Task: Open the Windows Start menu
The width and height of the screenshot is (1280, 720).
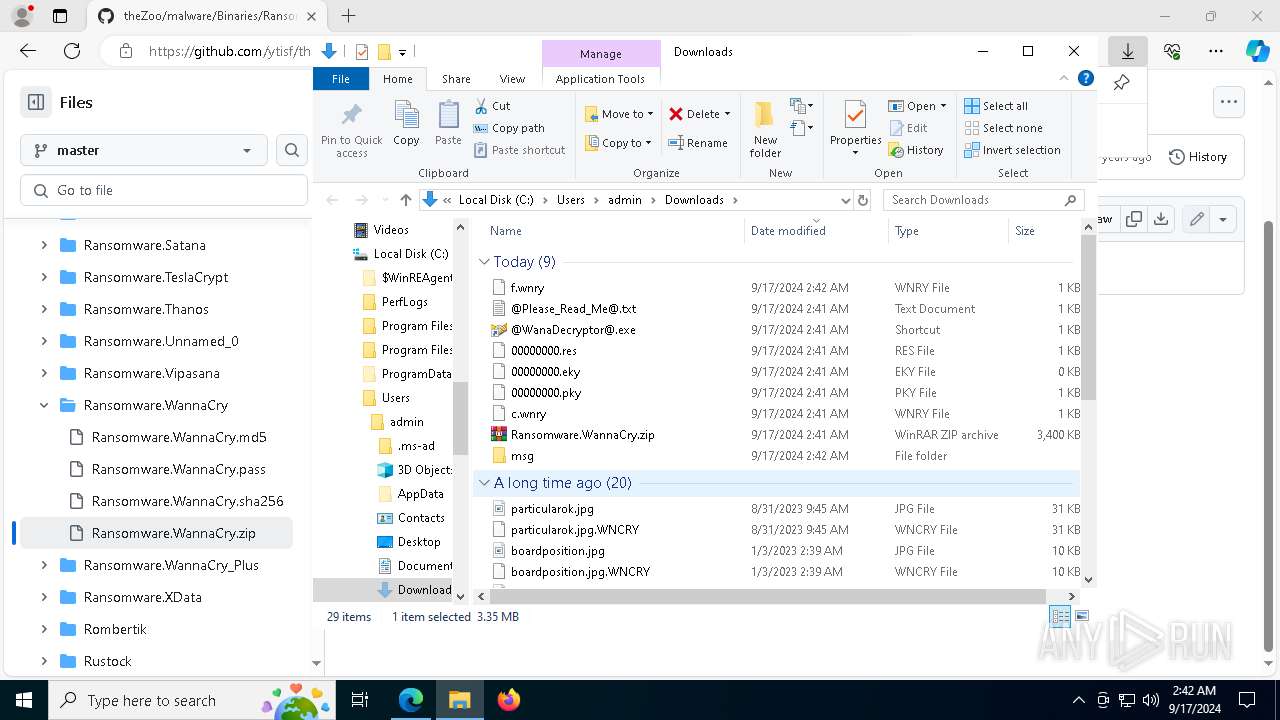Action: [23, 700]
